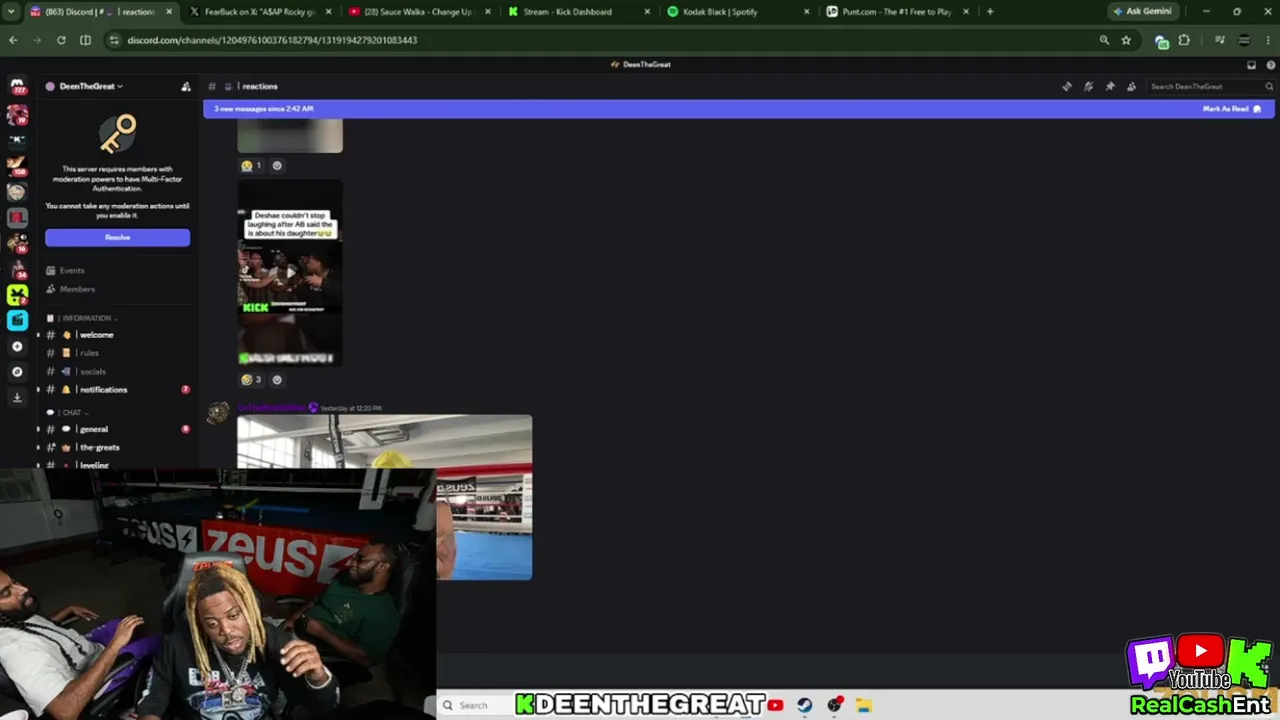Click the laughing emoji reaction with count 3
Screen dimensions: 1280x720
point(251,380)
